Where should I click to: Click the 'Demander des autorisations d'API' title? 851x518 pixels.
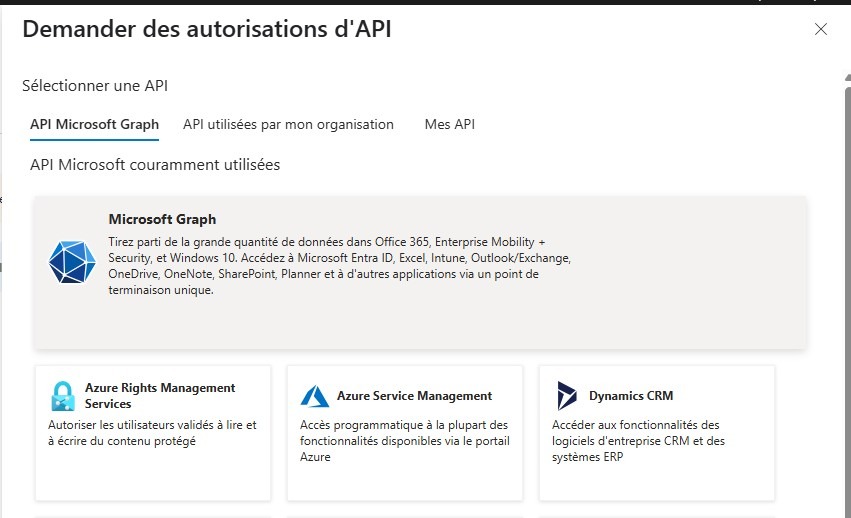(207, 29)
